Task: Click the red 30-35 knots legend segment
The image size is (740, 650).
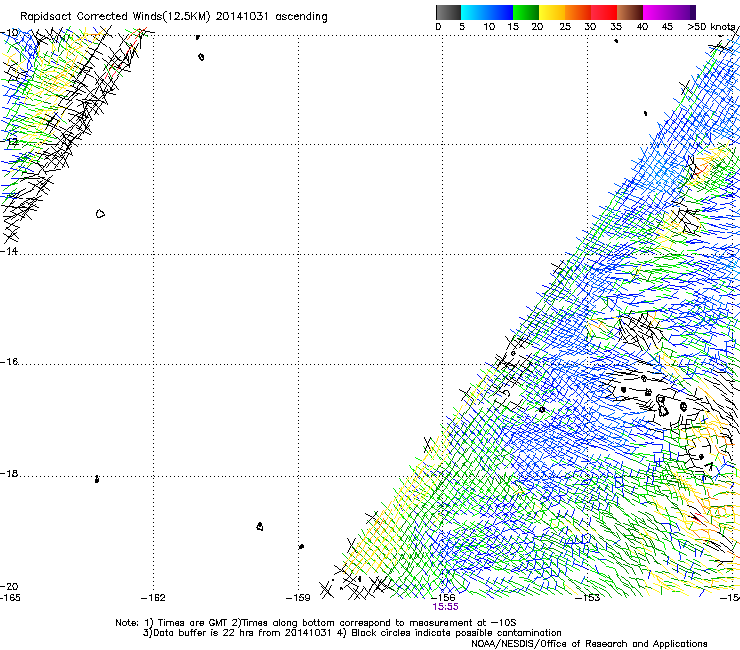Action: 604,12
